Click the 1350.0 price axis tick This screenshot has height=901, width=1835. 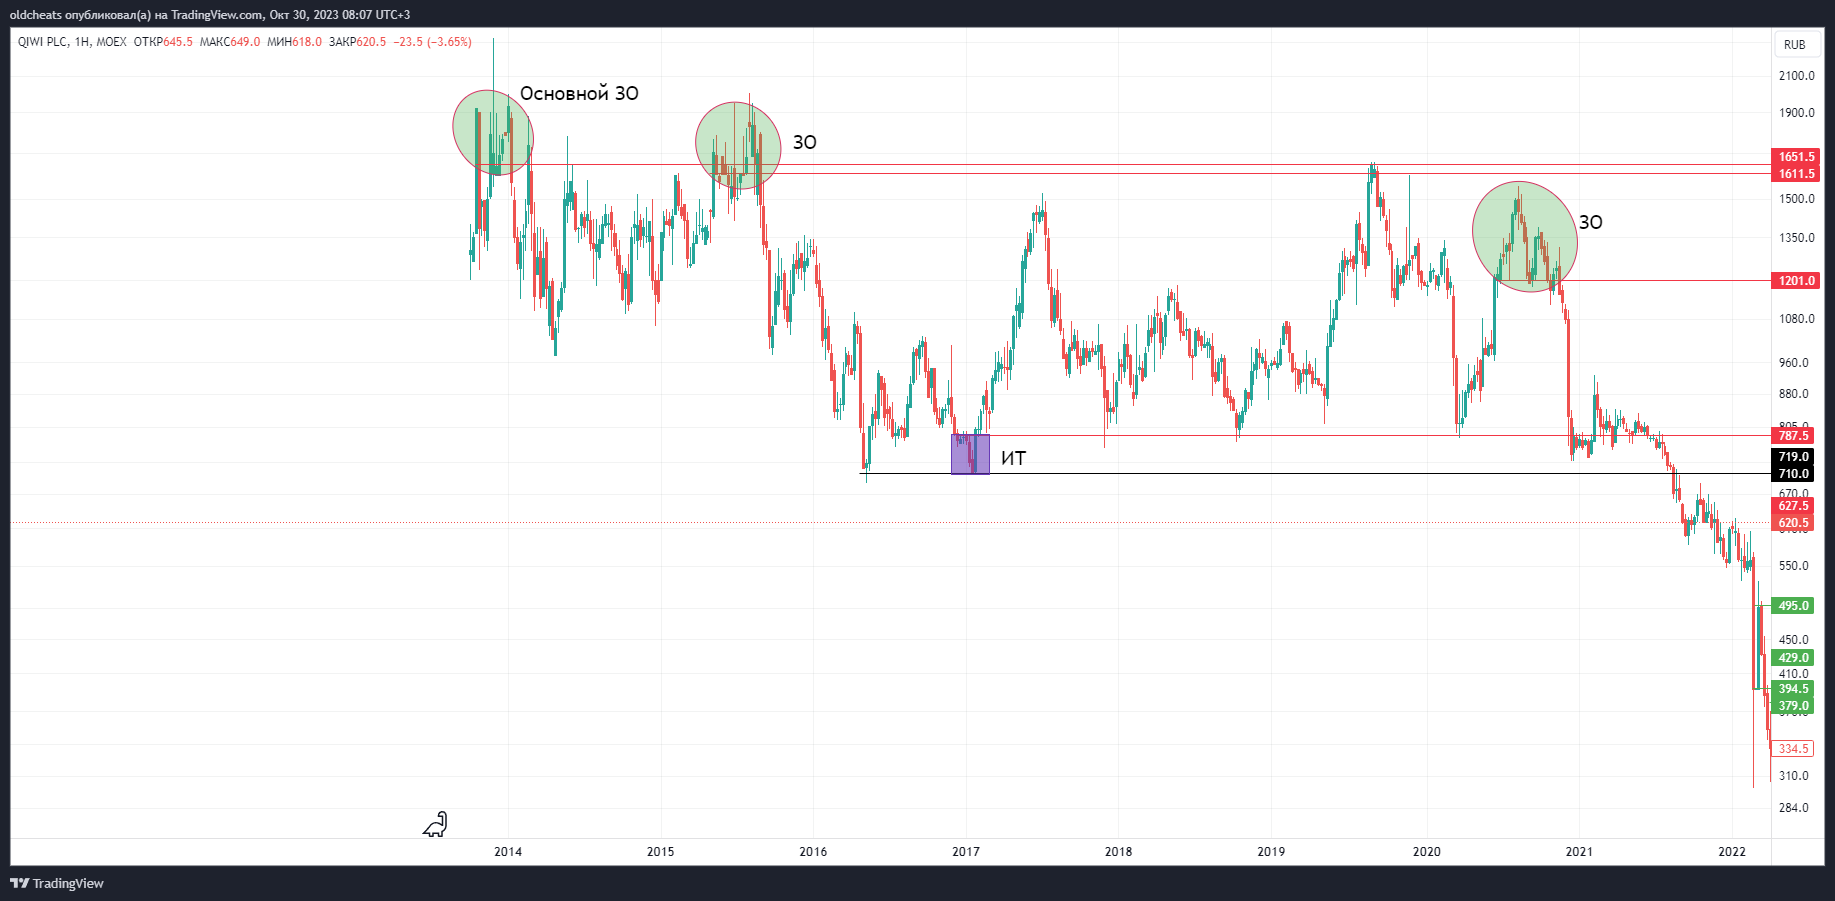tap(1797, 238)
